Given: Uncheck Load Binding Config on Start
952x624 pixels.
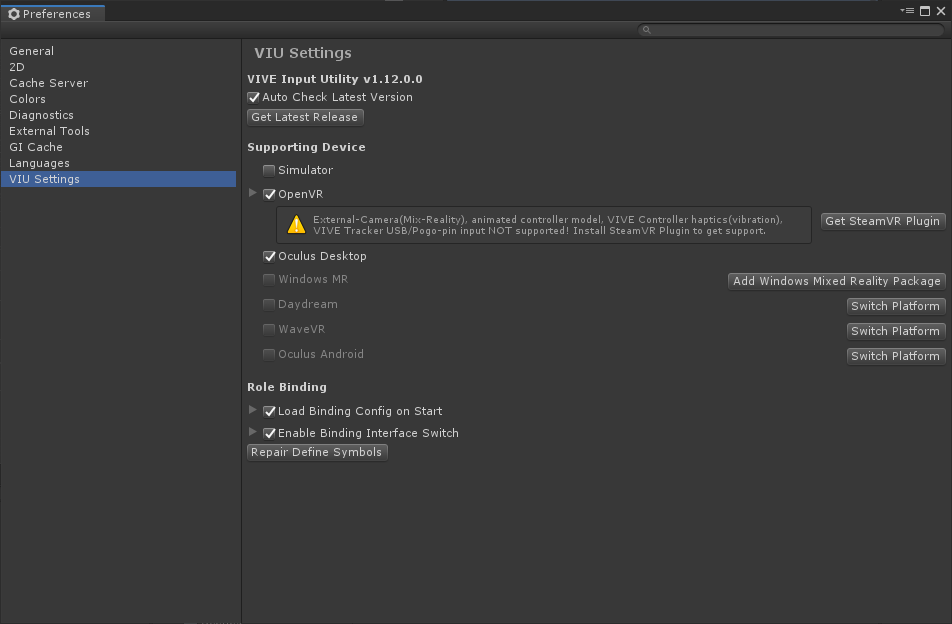Looking at the screenshot, I should [269, 411].
